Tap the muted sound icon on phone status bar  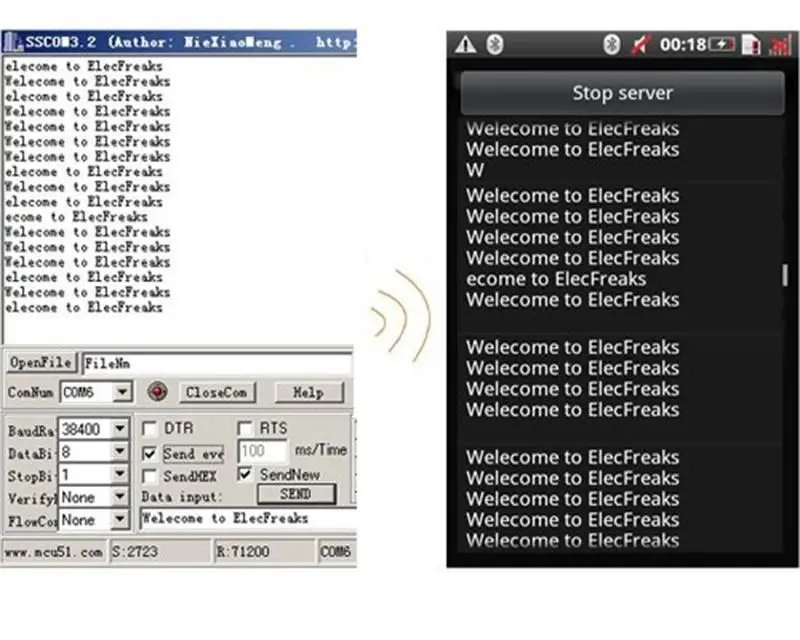click(x=641, y=45)
